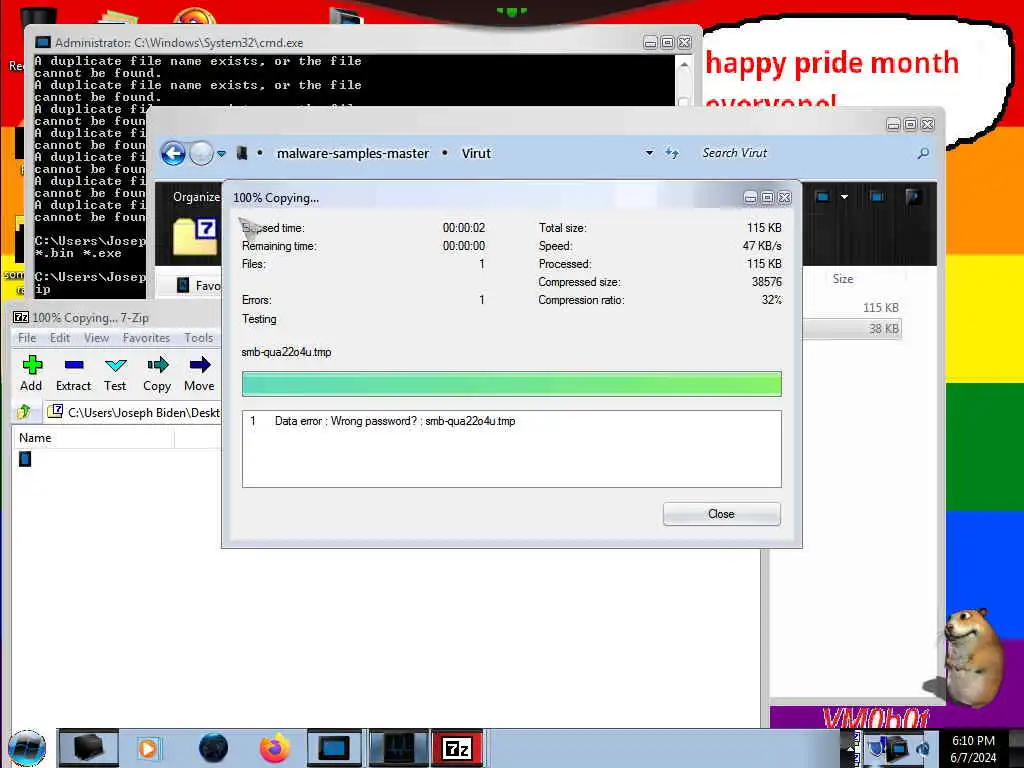1024x768 pixels.
Task: Open the view options dropdown arrow
Action: 844,197
